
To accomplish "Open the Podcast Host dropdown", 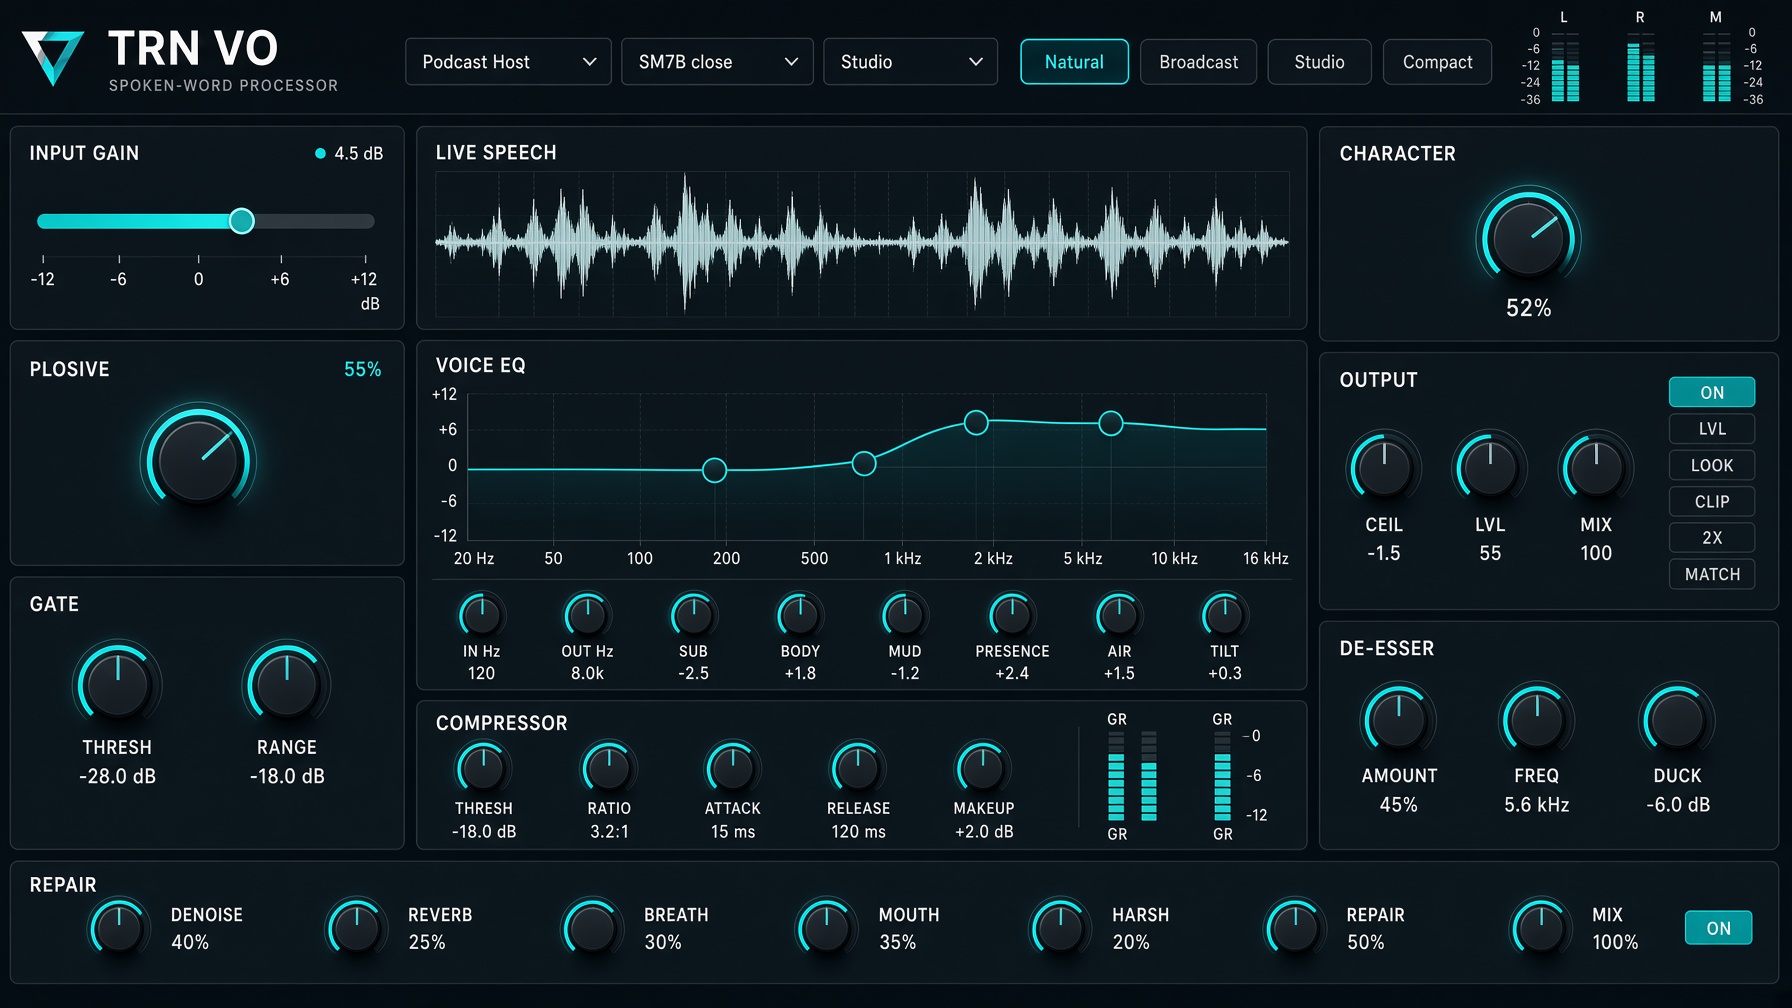I will 508,62.
